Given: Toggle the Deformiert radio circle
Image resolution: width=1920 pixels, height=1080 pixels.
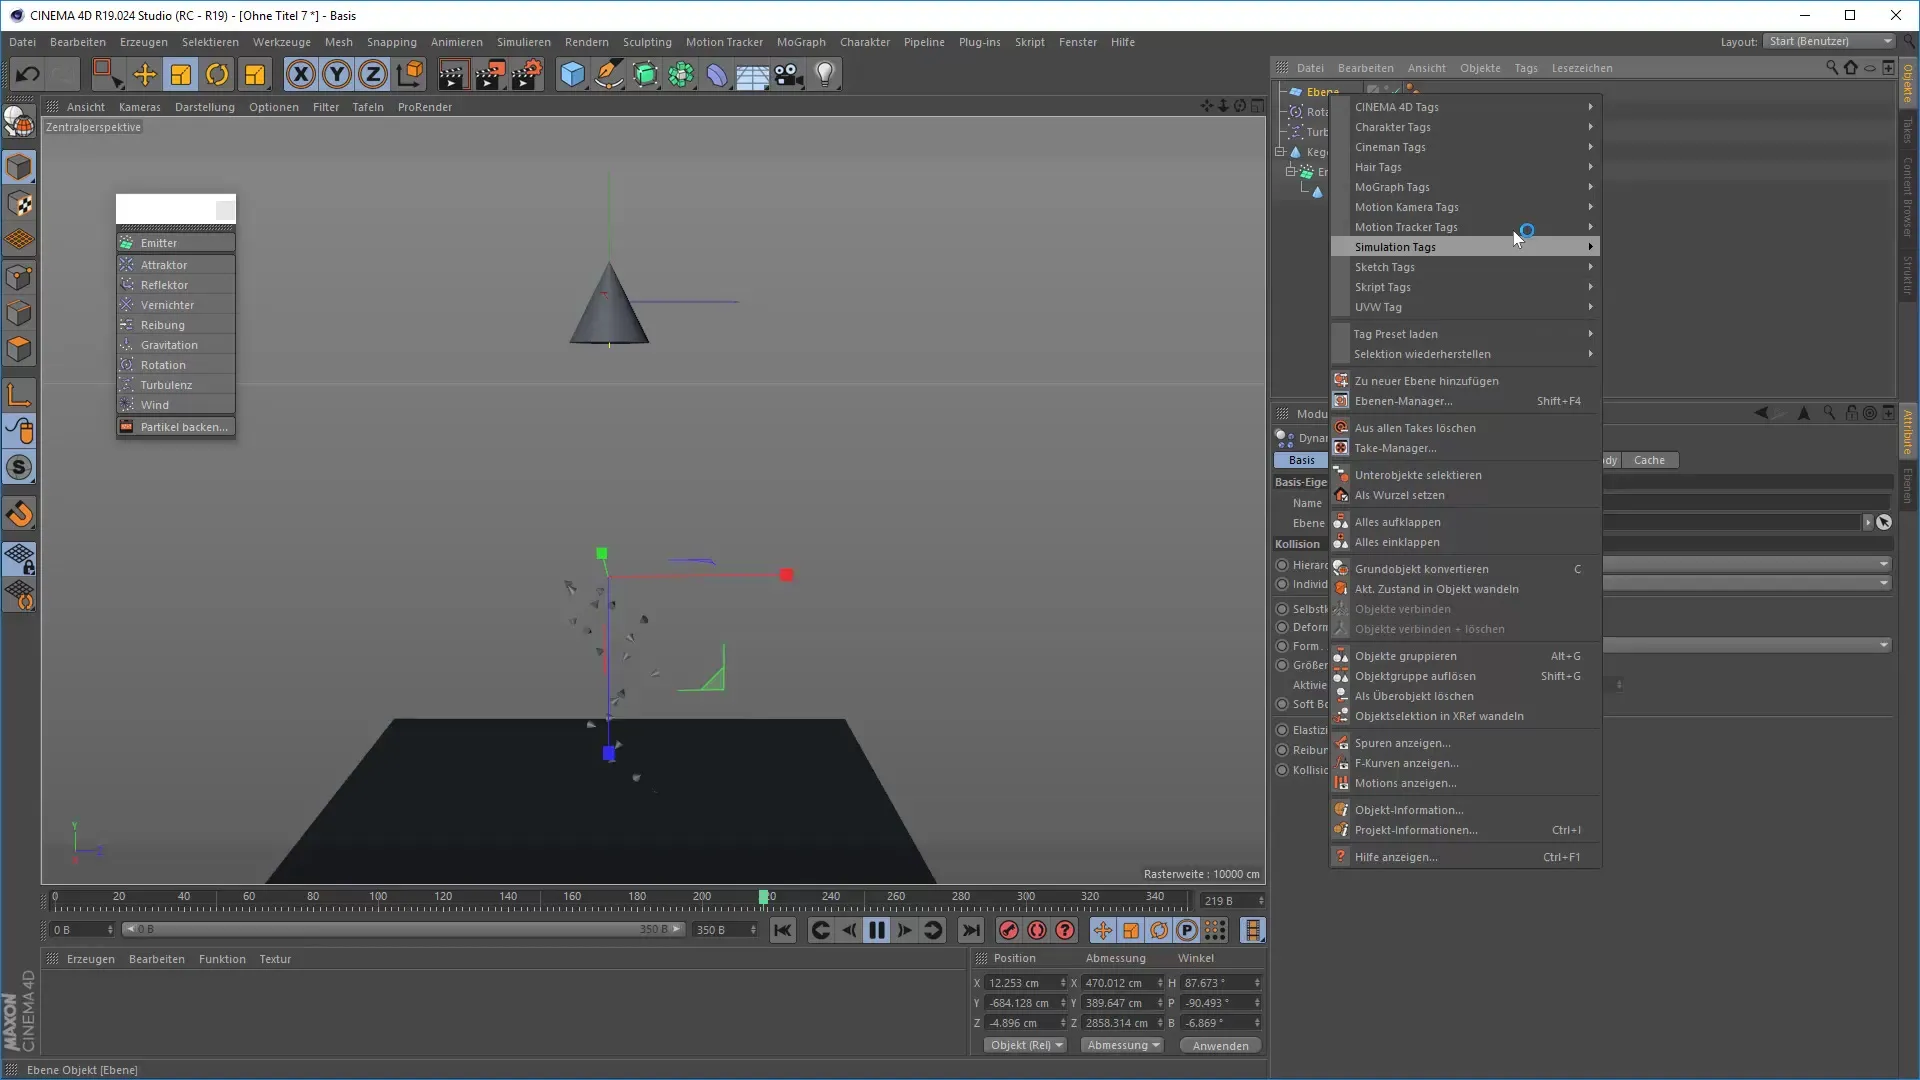Looking at the screenshot, I should [x=1282, y=627].
